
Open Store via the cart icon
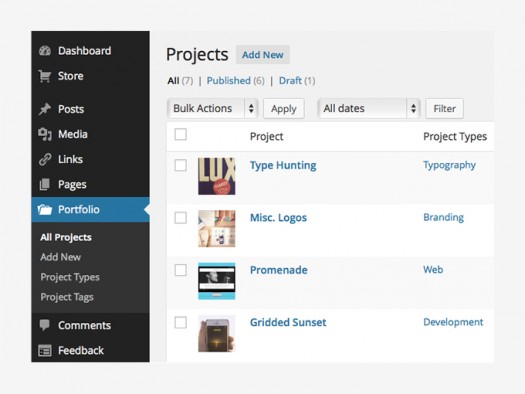click(45, 76)
